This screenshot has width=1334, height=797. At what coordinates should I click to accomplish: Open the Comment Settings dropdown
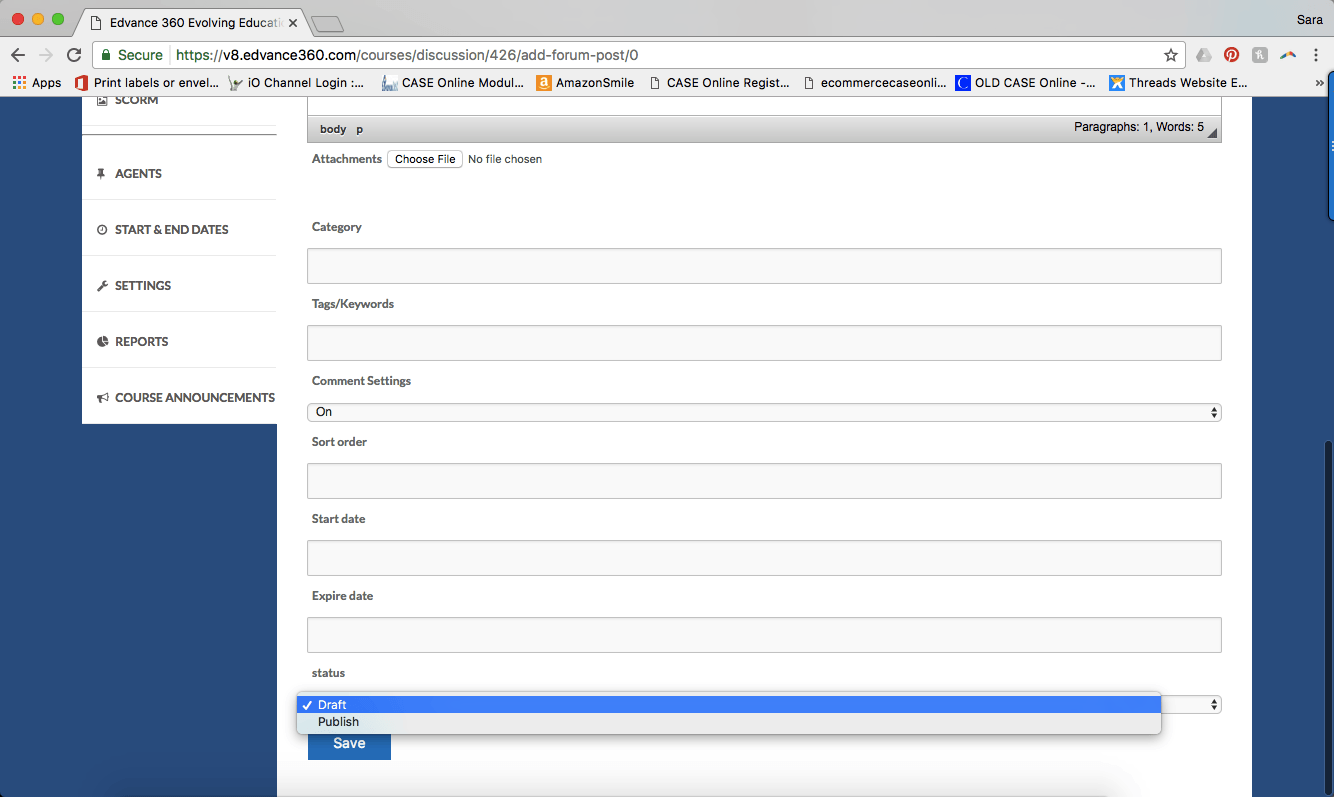tap(764, 412)
